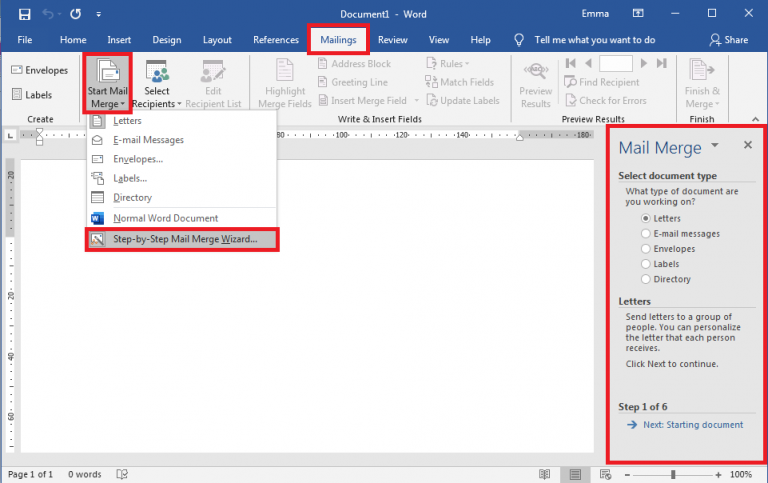
Task: Select the Directory radio button in pane
Action: [x=646, y=279]
